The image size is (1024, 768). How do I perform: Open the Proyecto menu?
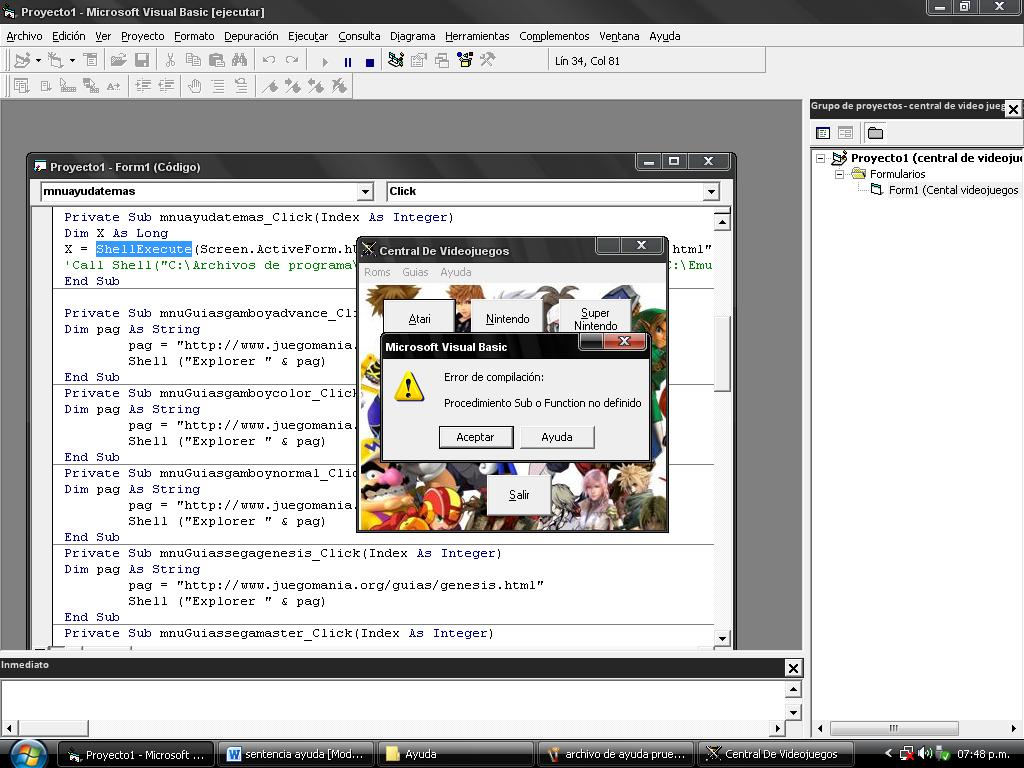pyautogui.click(x=142, y=36)
